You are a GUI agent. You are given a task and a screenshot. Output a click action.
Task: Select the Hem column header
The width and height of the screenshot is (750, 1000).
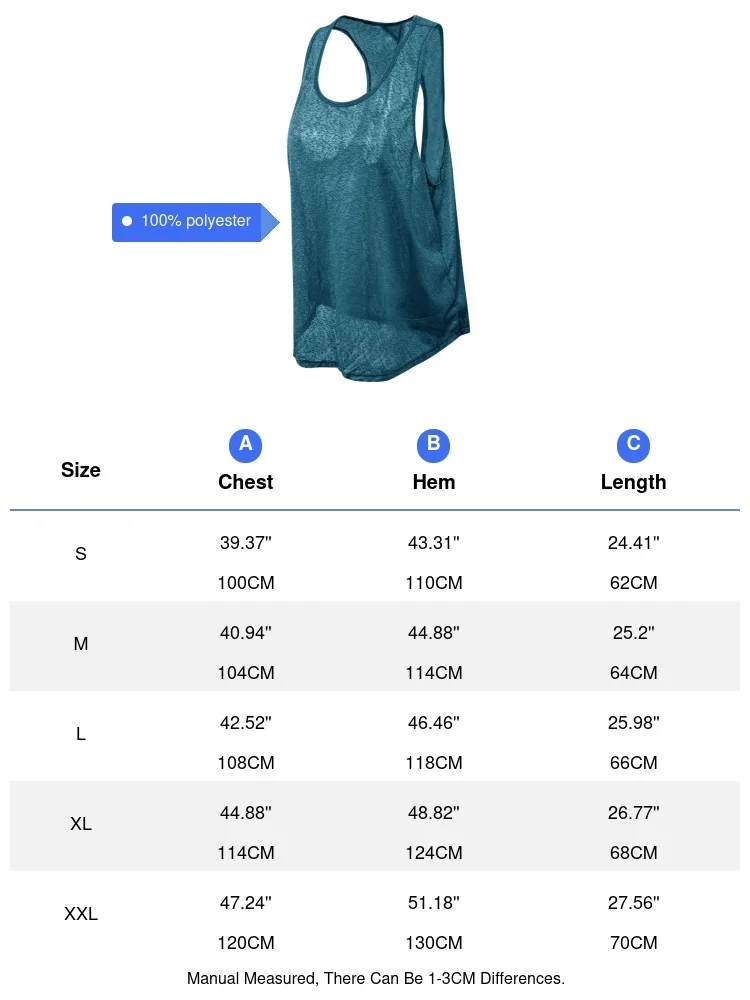(x=434, y=482)
